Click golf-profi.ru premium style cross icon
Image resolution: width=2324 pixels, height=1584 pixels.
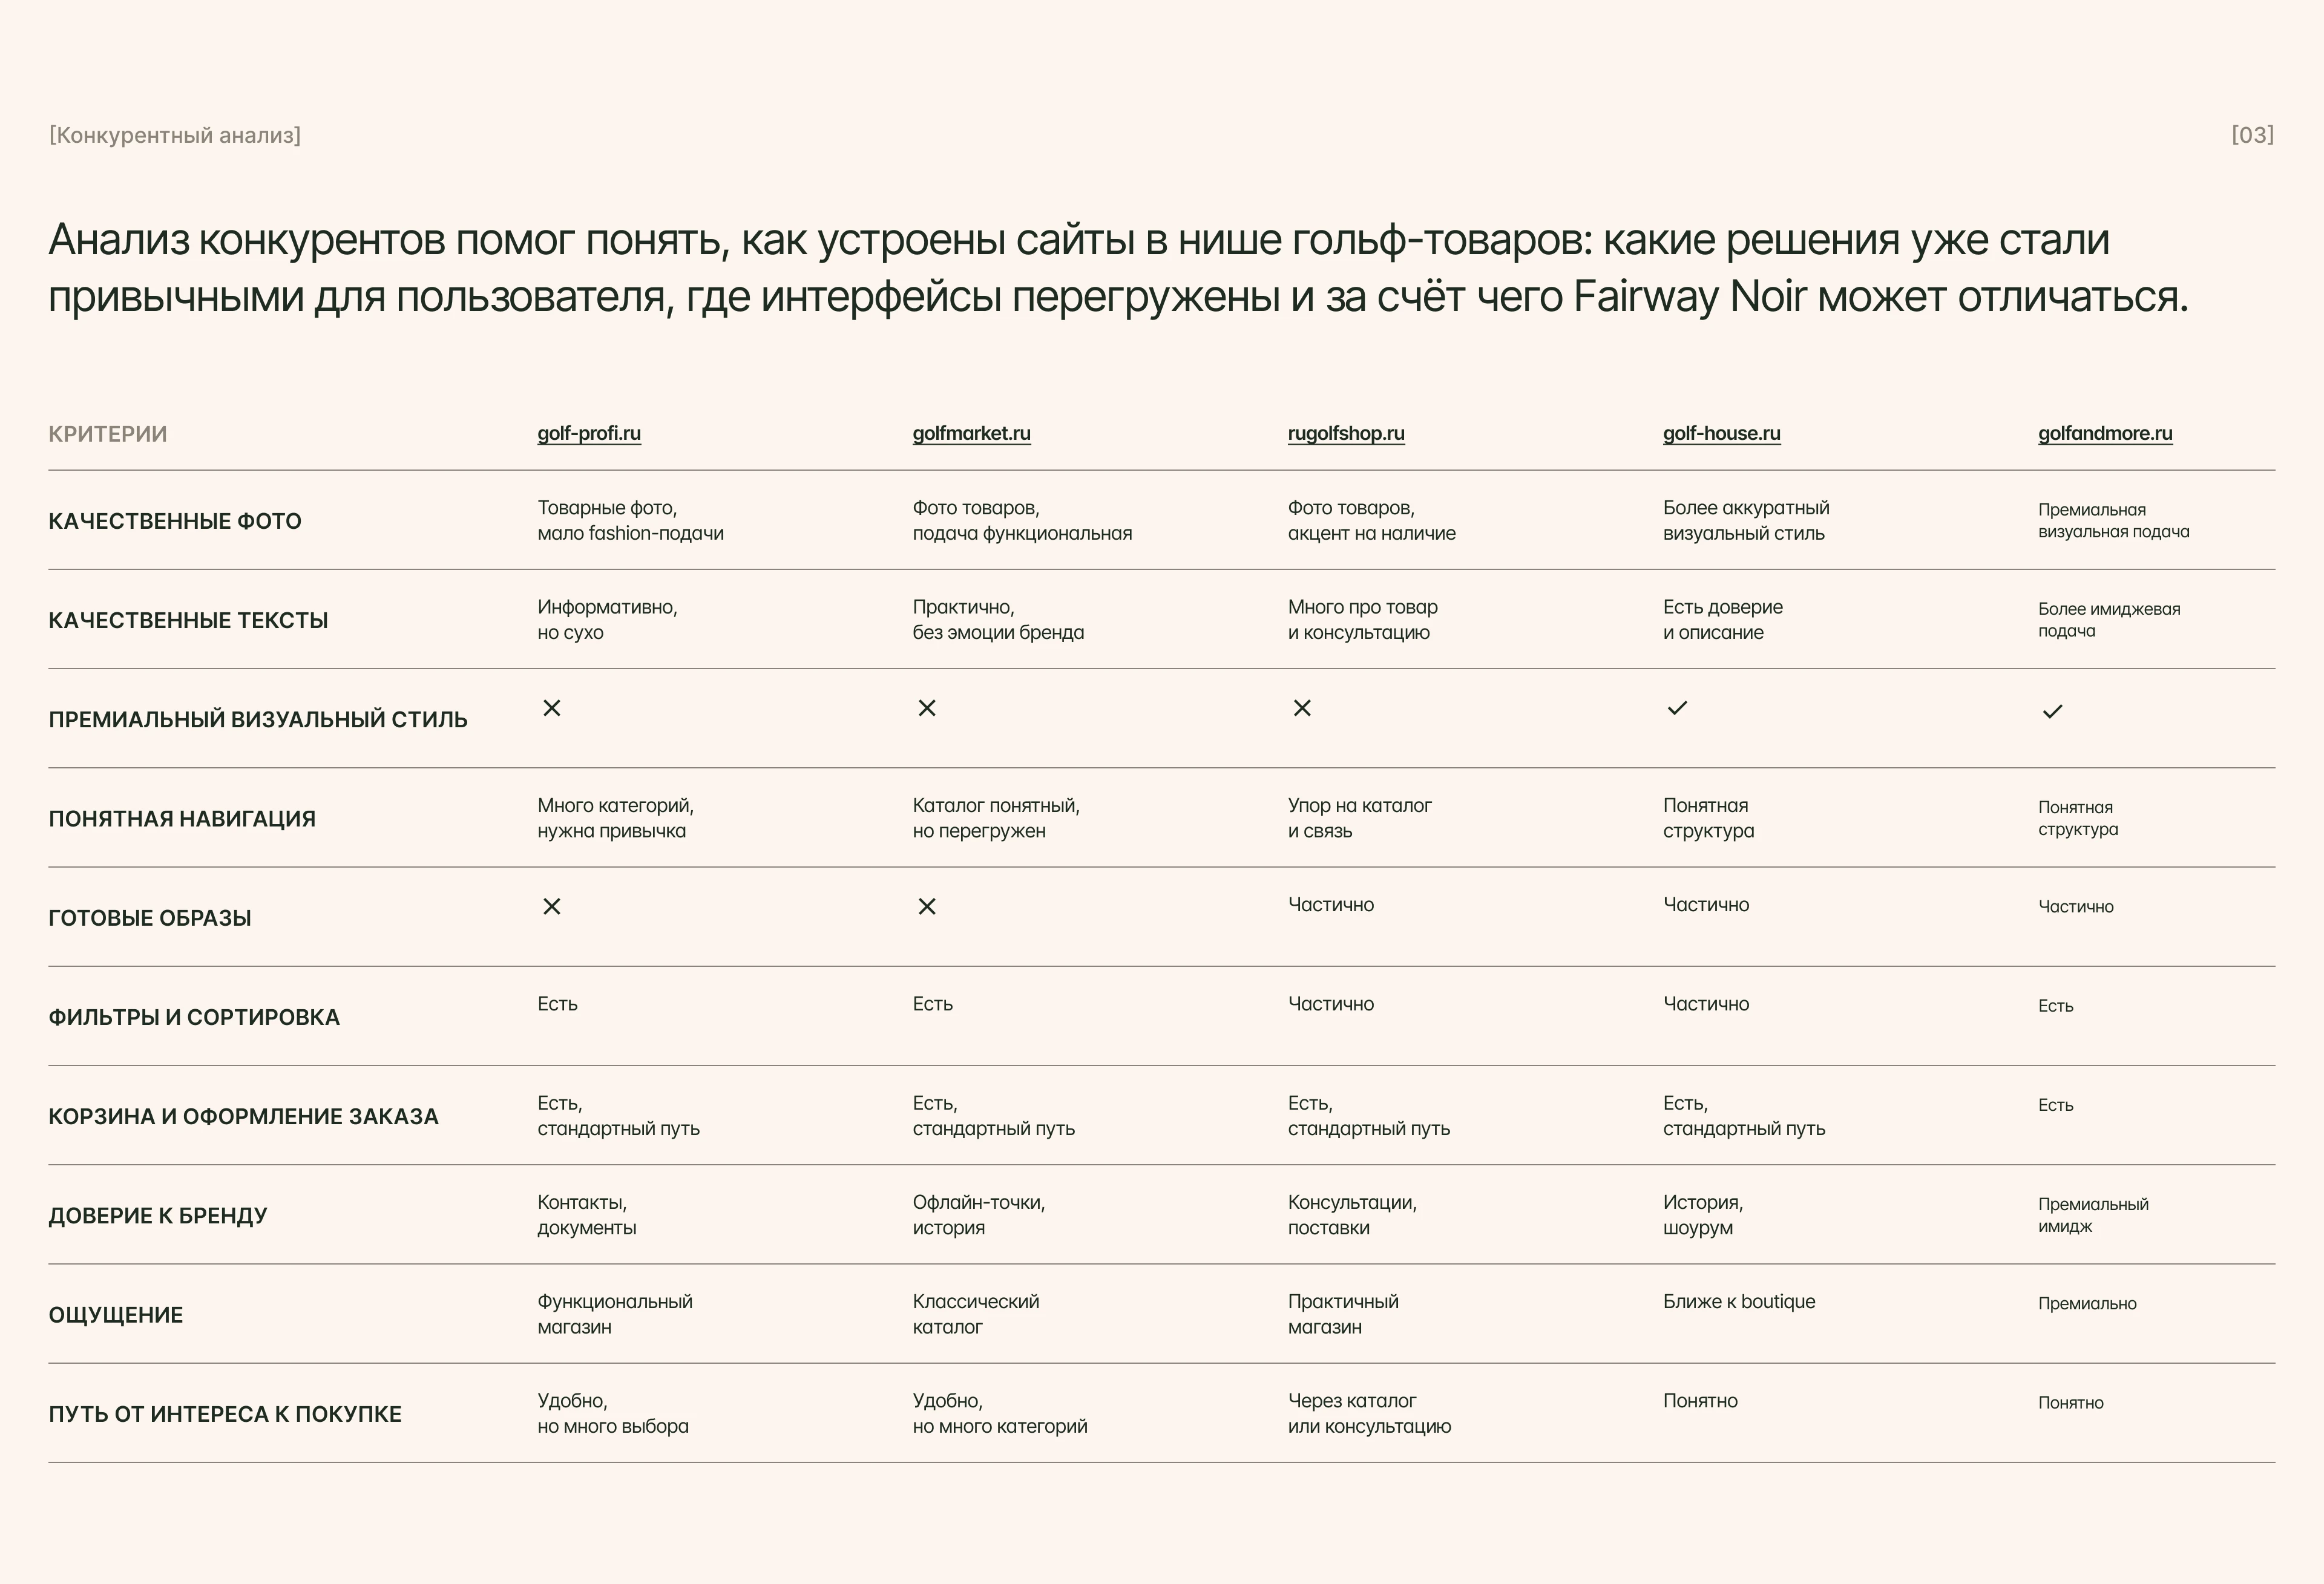tap(552, 708)
